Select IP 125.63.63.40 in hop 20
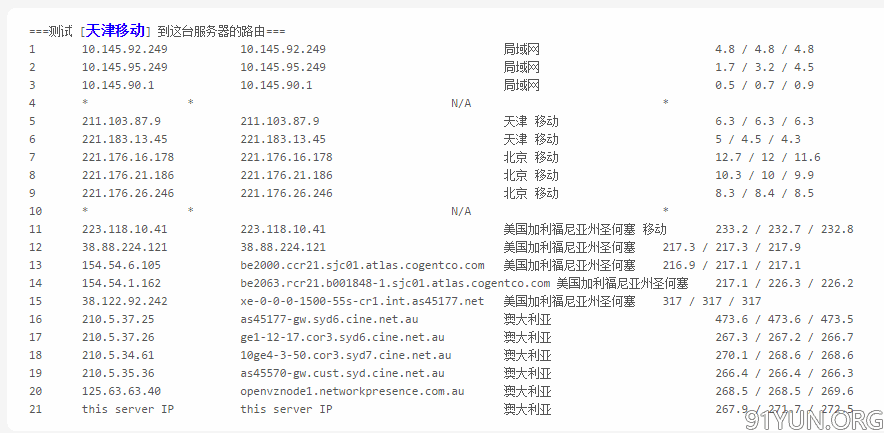Screen dimensions: 884x433 (x=121, y=391)
